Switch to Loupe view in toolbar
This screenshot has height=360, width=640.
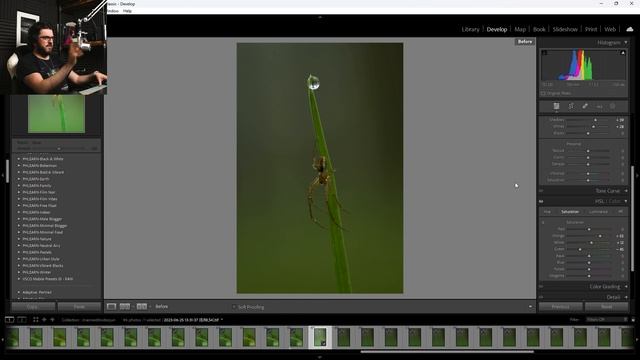click(x=111, y=307)
